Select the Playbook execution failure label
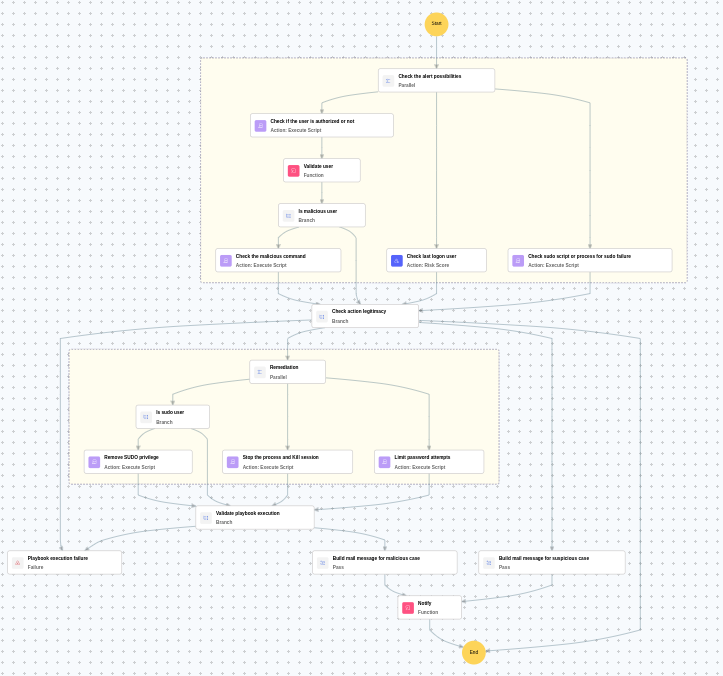 (x=58, y=558)
